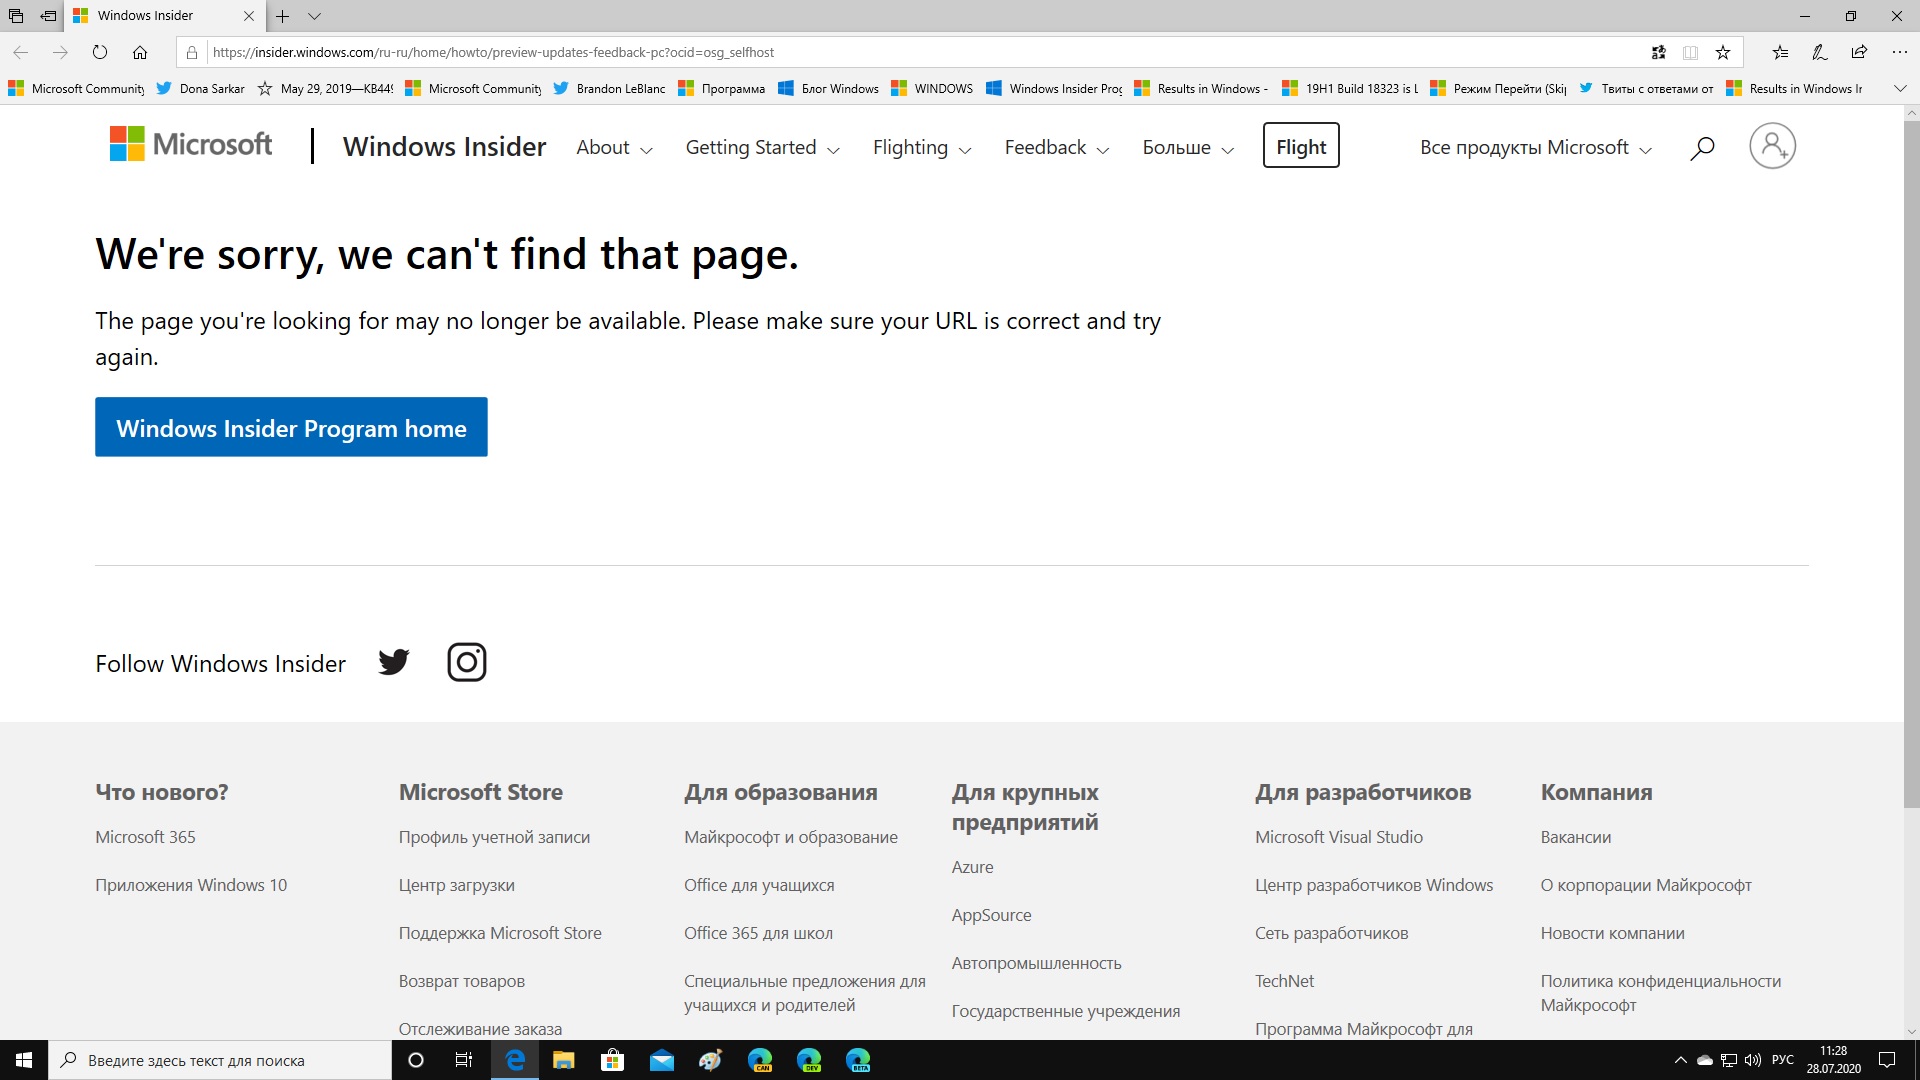Click the account sign-in avatar icon

[1772, 146]
